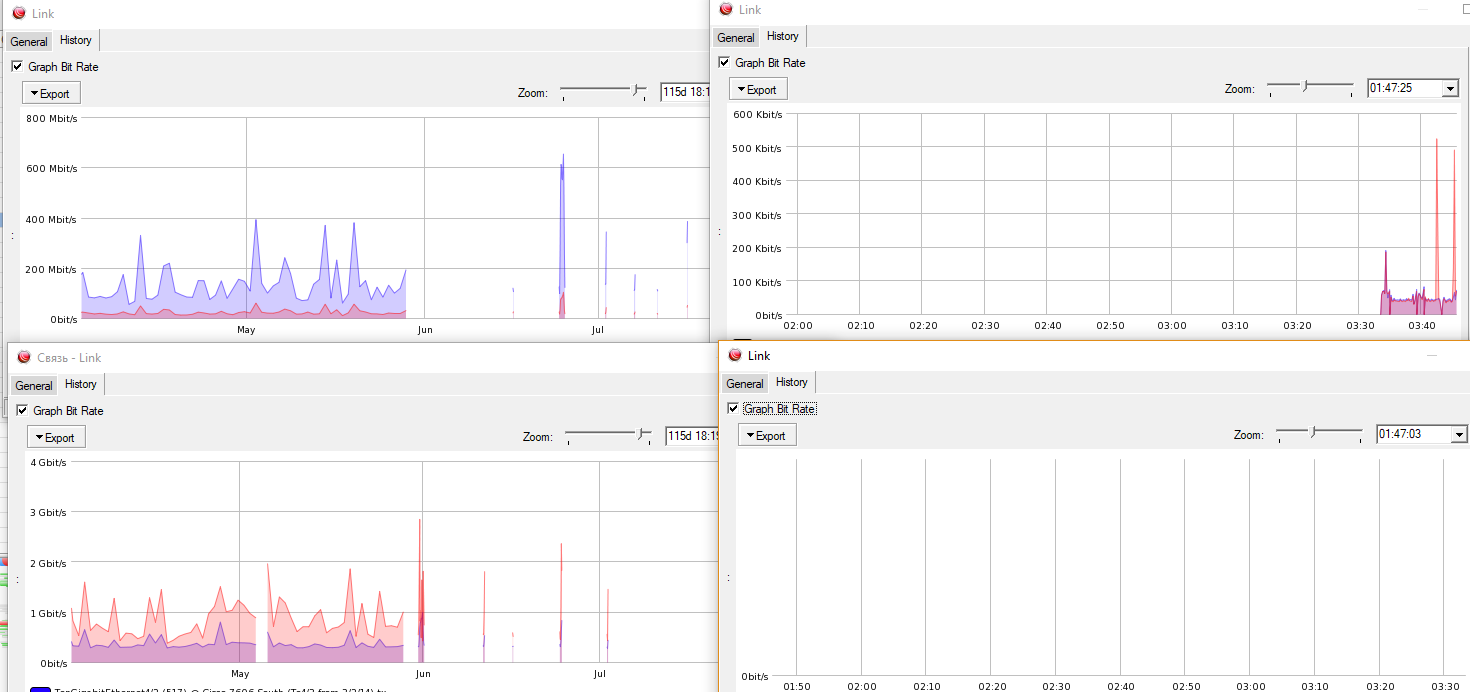Disable Graph Bit Rate in the Связь - Link window
Viewport: 1470px width, 692px height.
(x=22, y=411)
